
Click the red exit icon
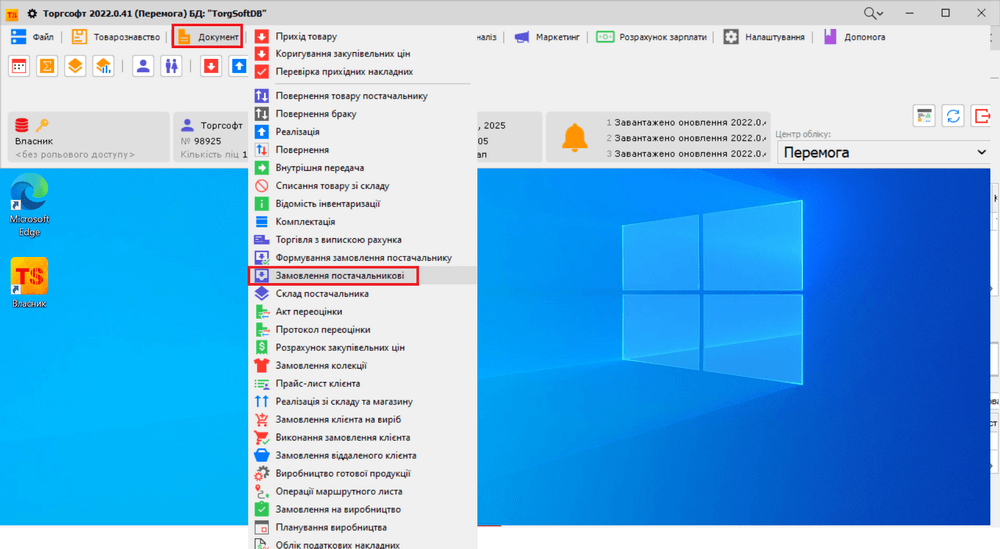click(x=982, y=116)
